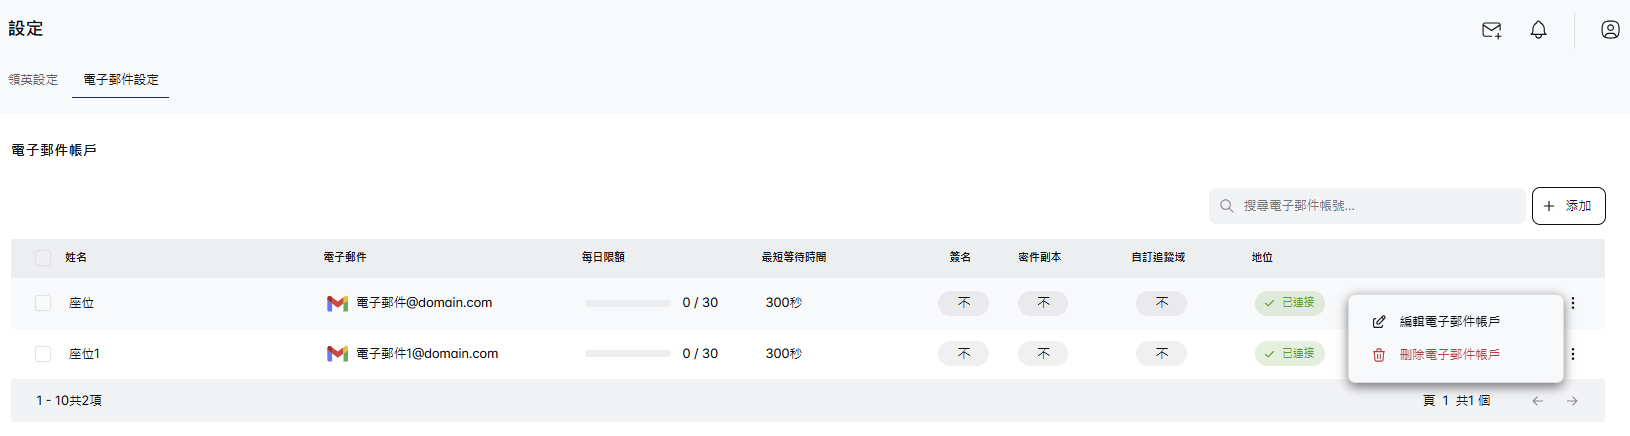This screenshot has height=436, width=1630.
Task: Open the user profile icon
Action: [x=1610, y=30]
